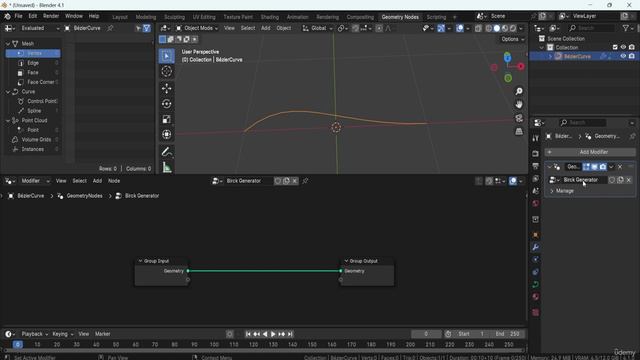Image resolution: width=640 pixels, height=360 pixels.
Task: Open the Particles properties tab icon
Action: tap(536, 260)
